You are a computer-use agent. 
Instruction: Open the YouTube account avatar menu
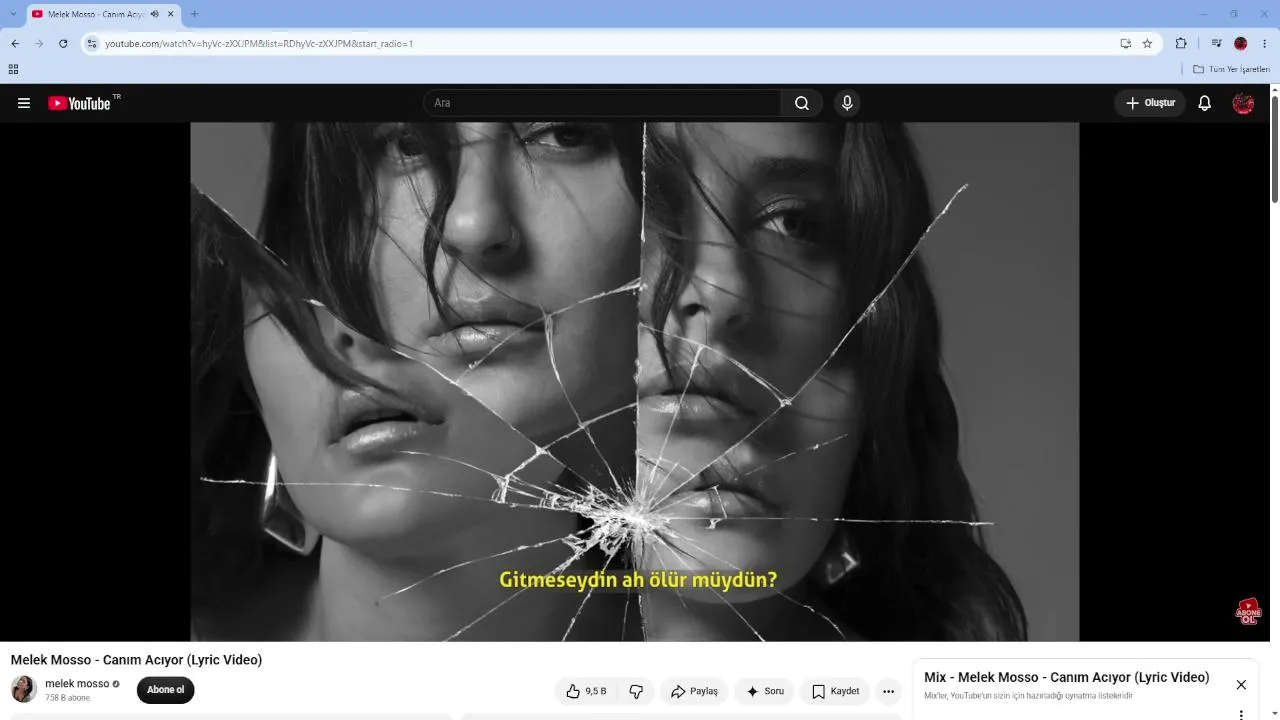1243,103
